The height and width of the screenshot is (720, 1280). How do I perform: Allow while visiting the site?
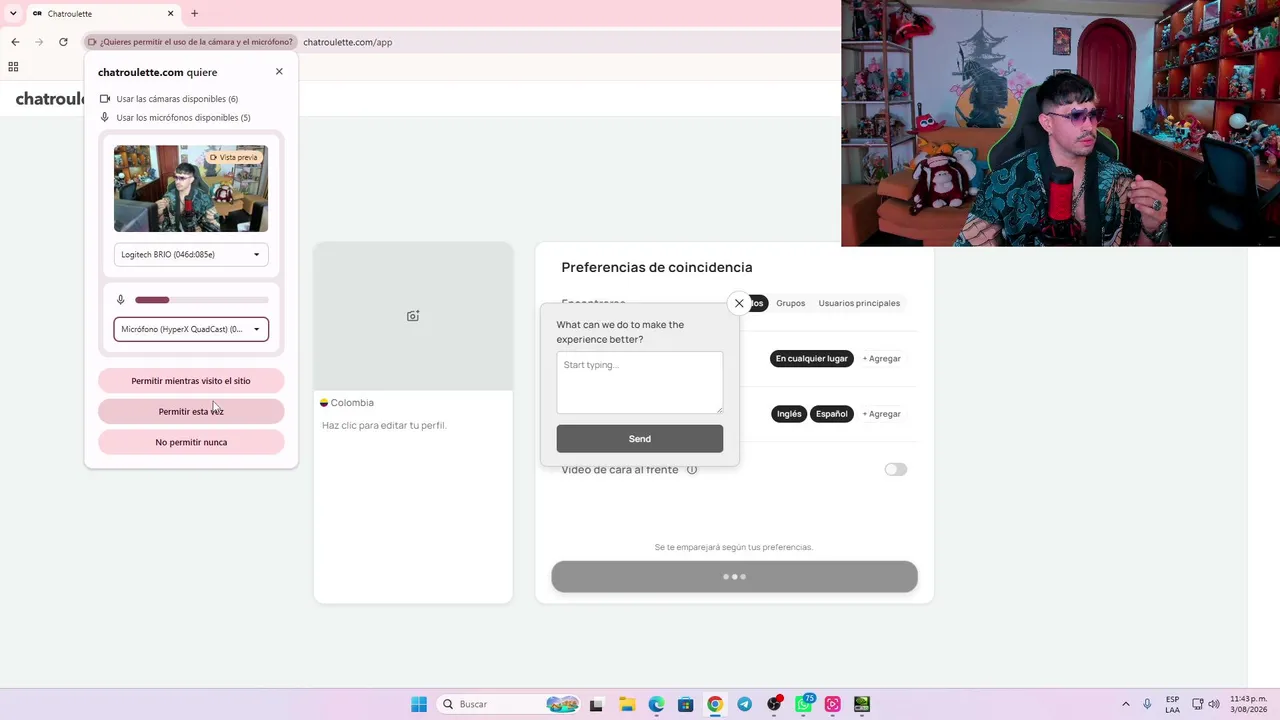coord(191,381)
